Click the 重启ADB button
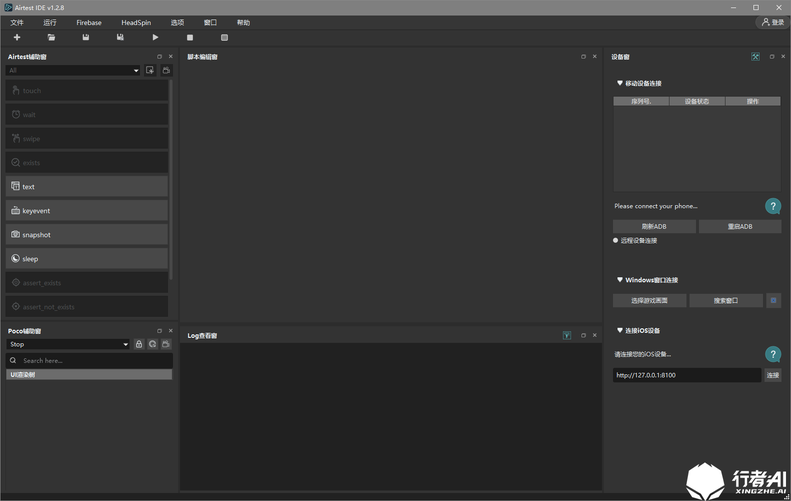 [740, 226]
